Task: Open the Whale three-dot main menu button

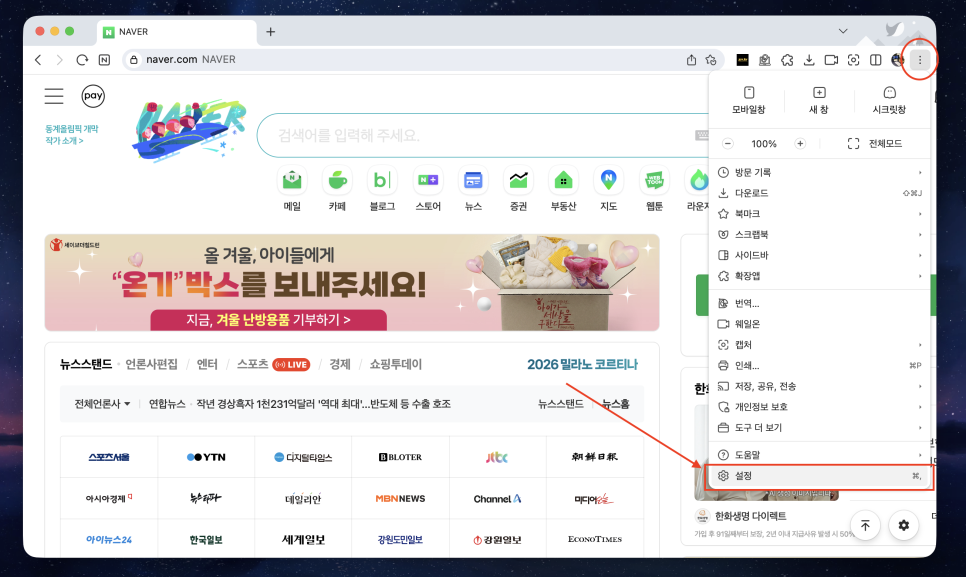Action: (x=919, y=60)
